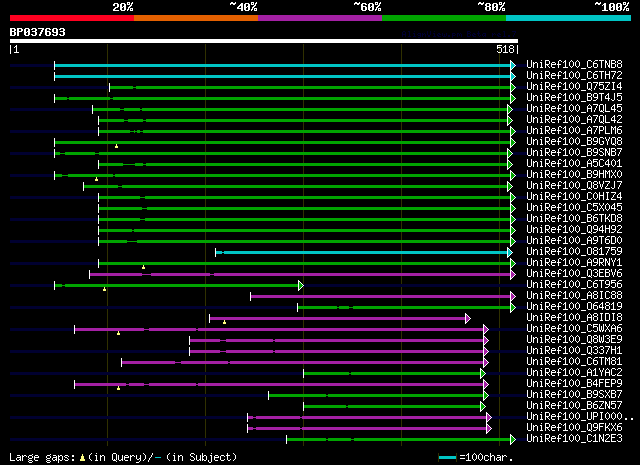Click the query end position 518
Viewport: 640px width, 465px height.
pyautogui.click(x=505, y=49)
